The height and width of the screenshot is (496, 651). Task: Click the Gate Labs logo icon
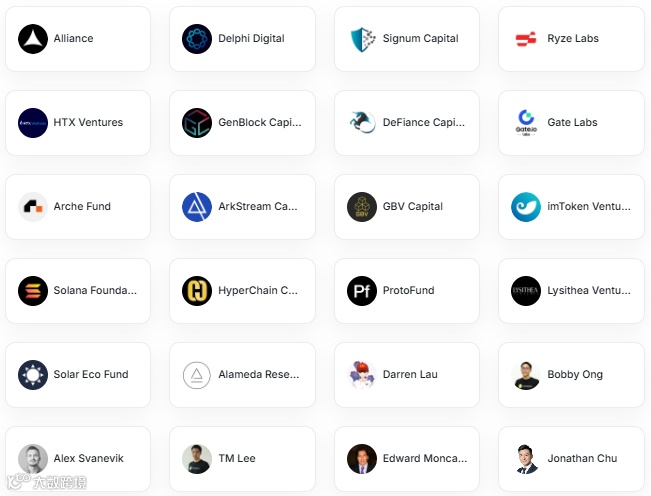click(x=526, y=123)
